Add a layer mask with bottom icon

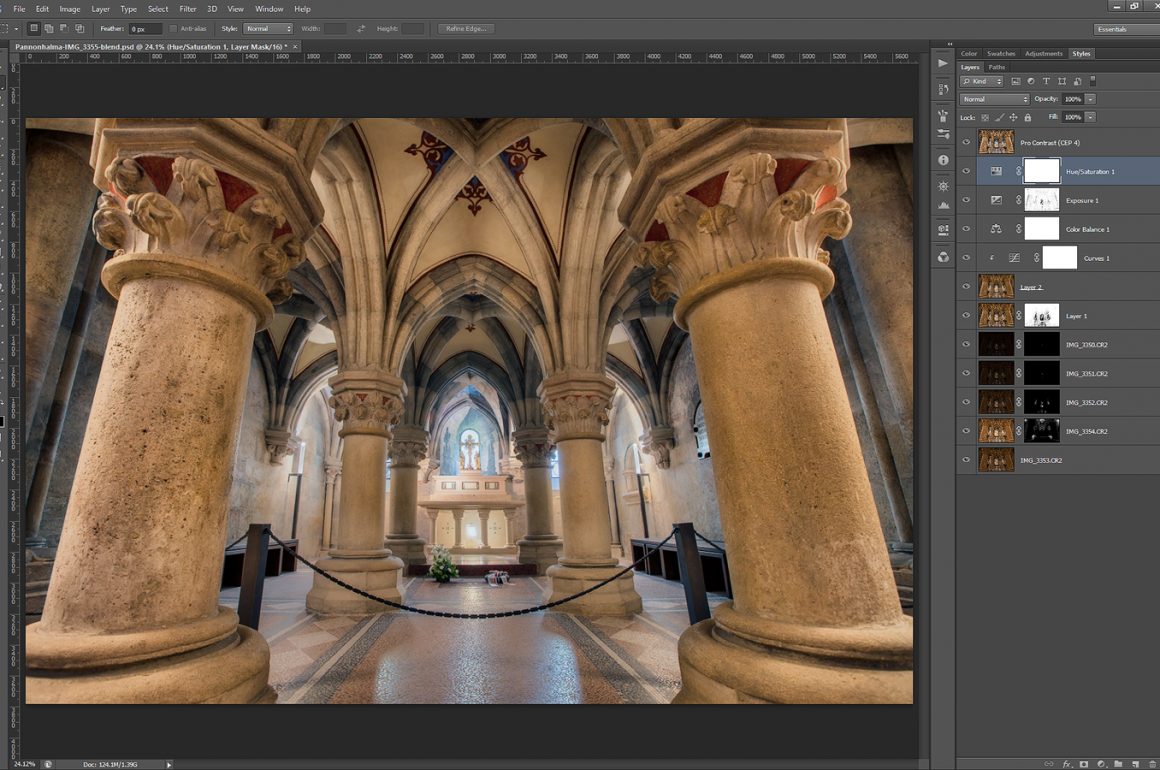[1085, 764]
